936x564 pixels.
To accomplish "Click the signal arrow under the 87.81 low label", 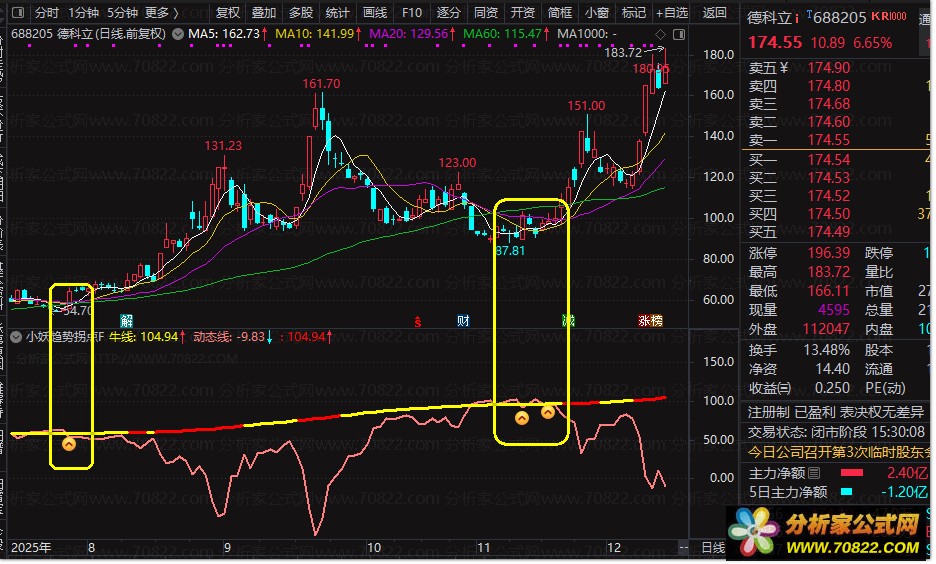I will (522, 418).
